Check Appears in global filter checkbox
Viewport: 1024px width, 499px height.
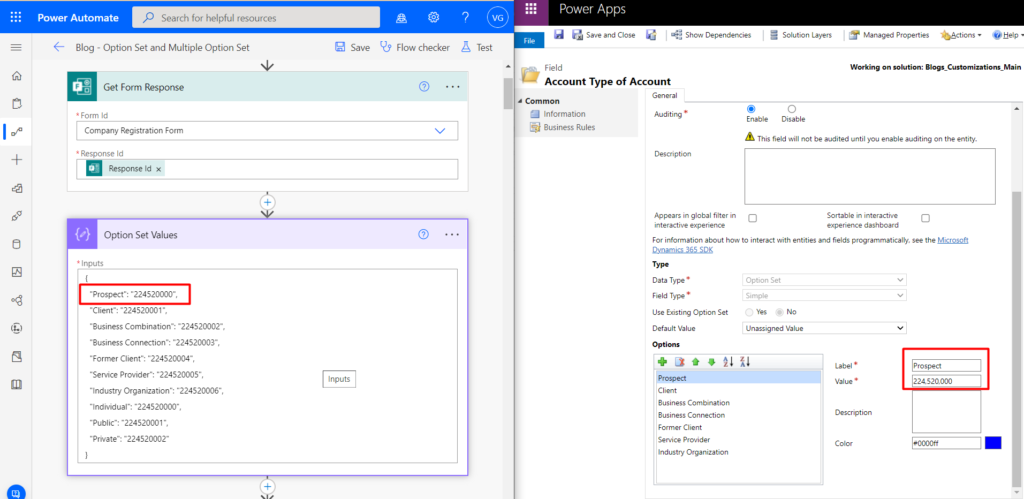(752, 217)
